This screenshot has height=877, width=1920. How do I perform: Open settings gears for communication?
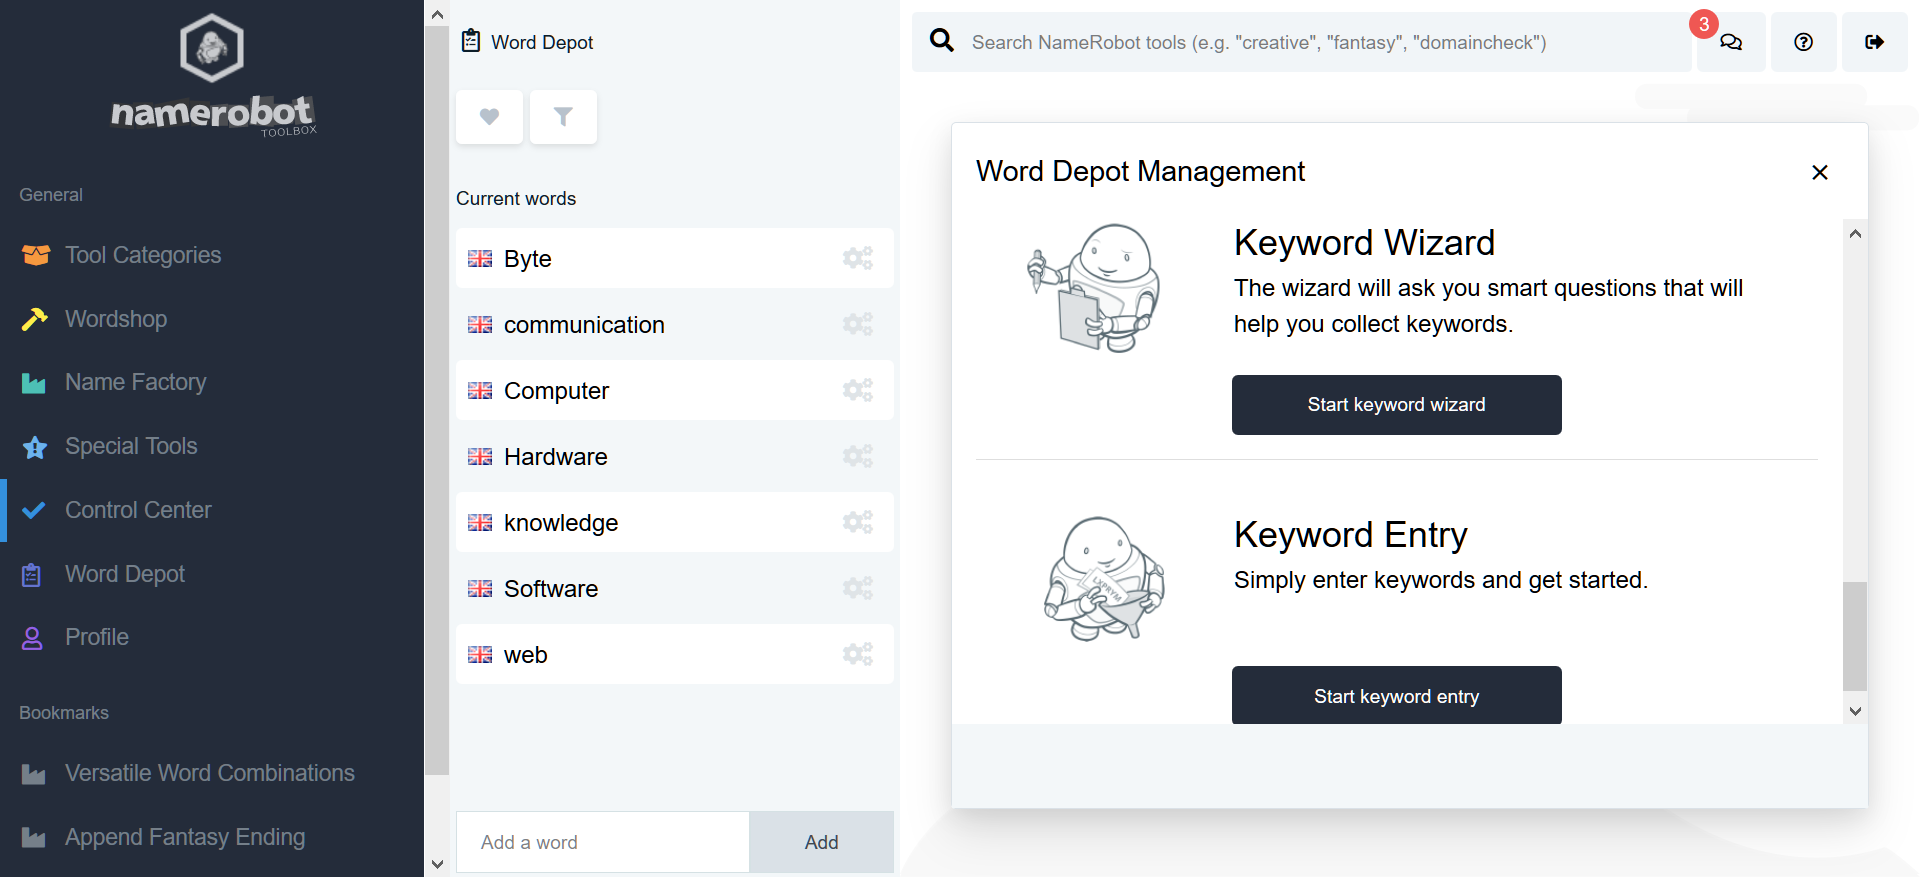tap(858, 324)
